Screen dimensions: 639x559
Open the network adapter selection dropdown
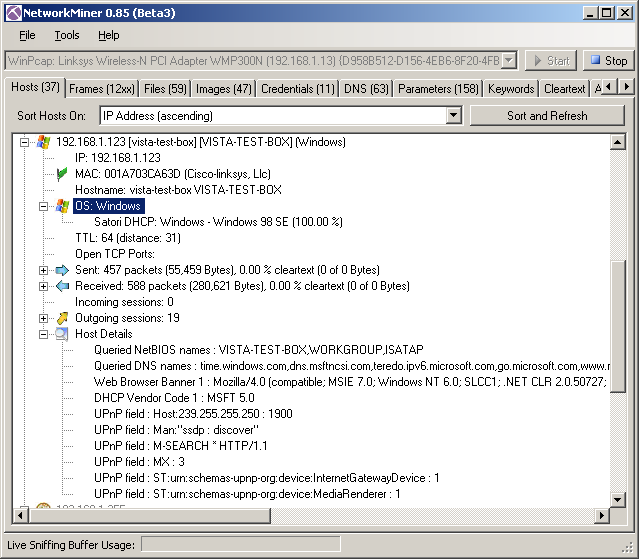coord(509,61)
